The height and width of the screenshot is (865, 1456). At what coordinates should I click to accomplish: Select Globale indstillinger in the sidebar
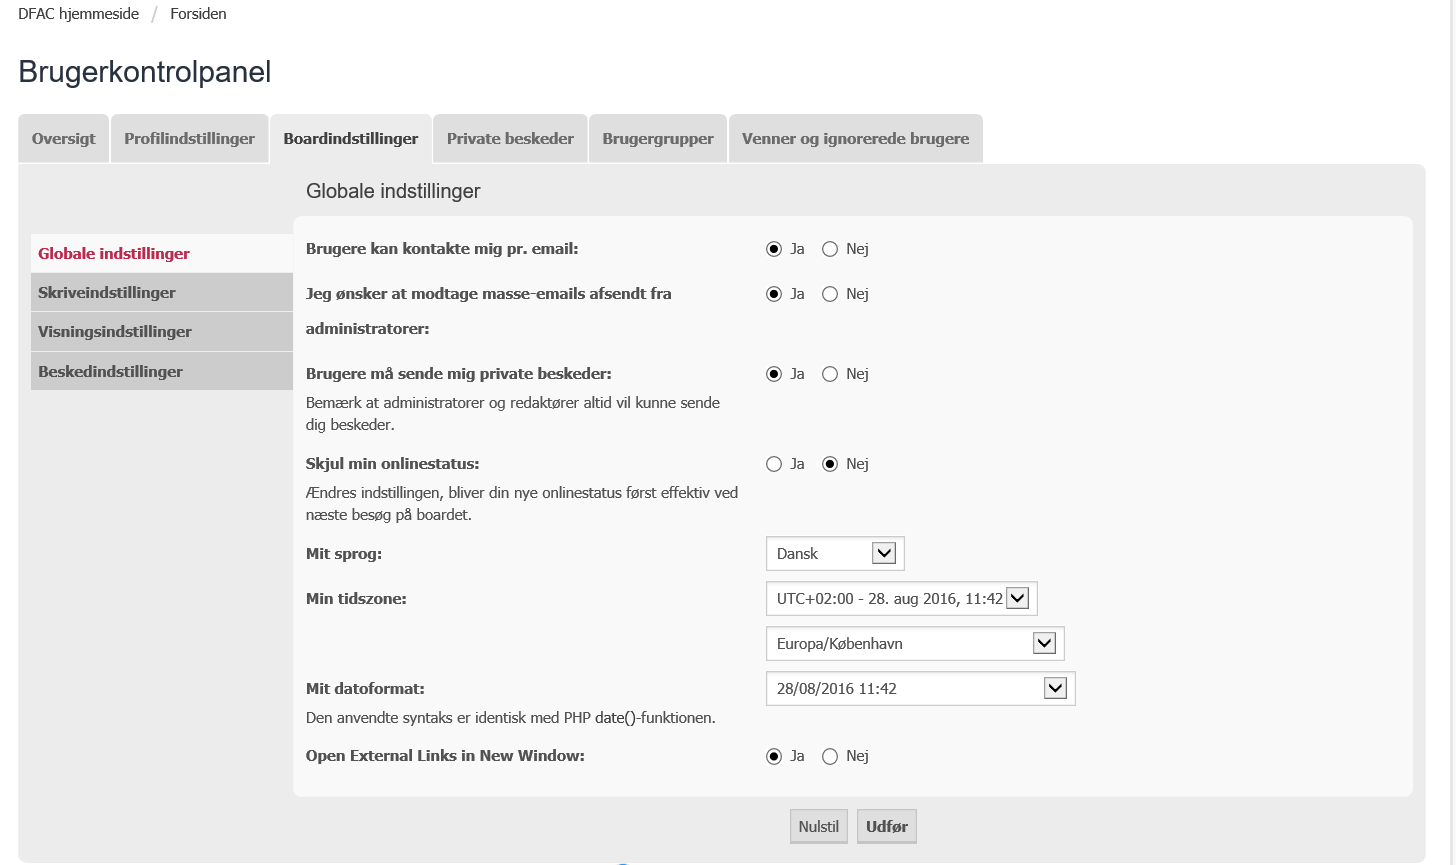click(x=162, y=253)
